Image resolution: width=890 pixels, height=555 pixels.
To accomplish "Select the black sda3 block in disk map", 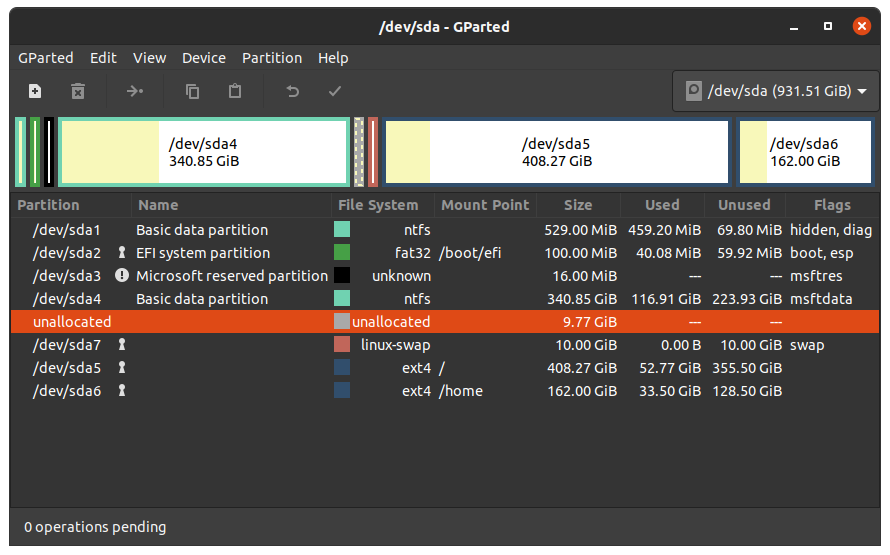I will pyautogui.click(x=49, y=152).
